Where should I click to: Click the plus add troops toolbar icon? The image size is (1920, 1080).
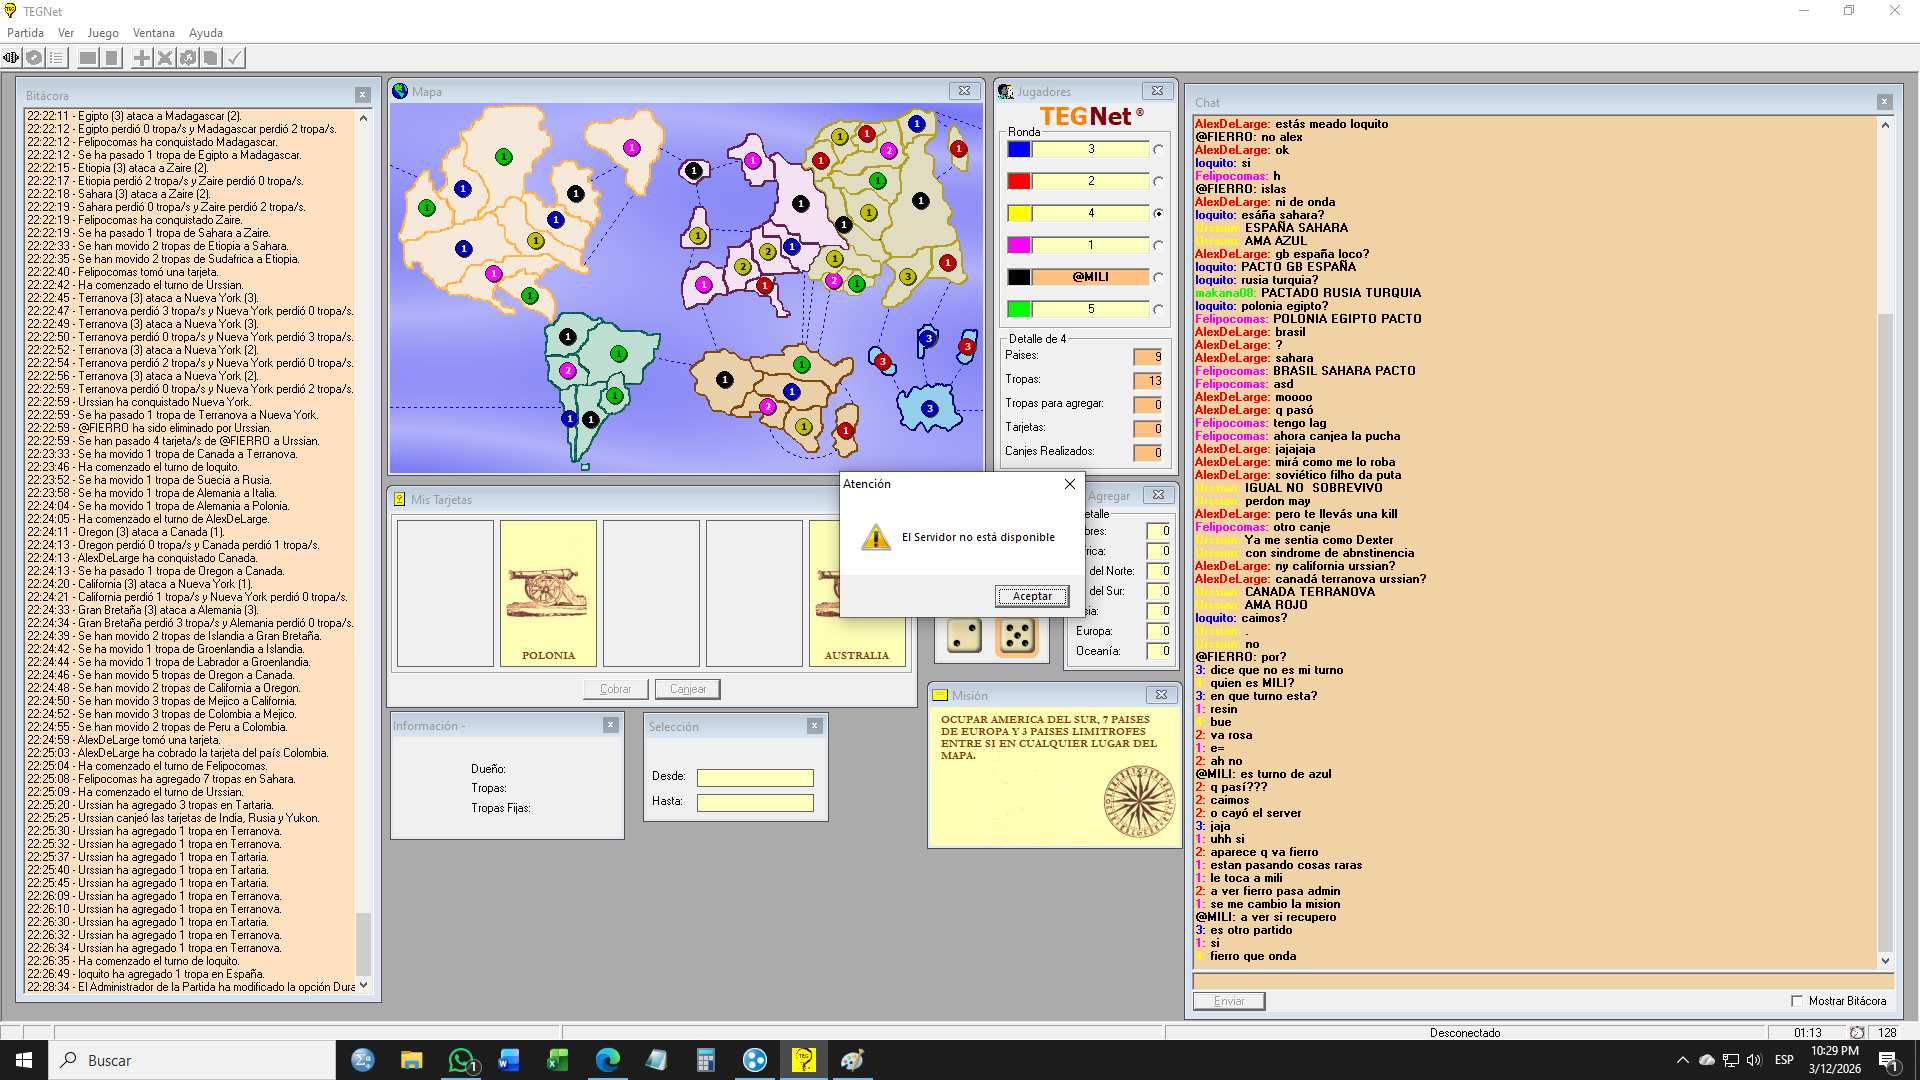coord(142,58)
